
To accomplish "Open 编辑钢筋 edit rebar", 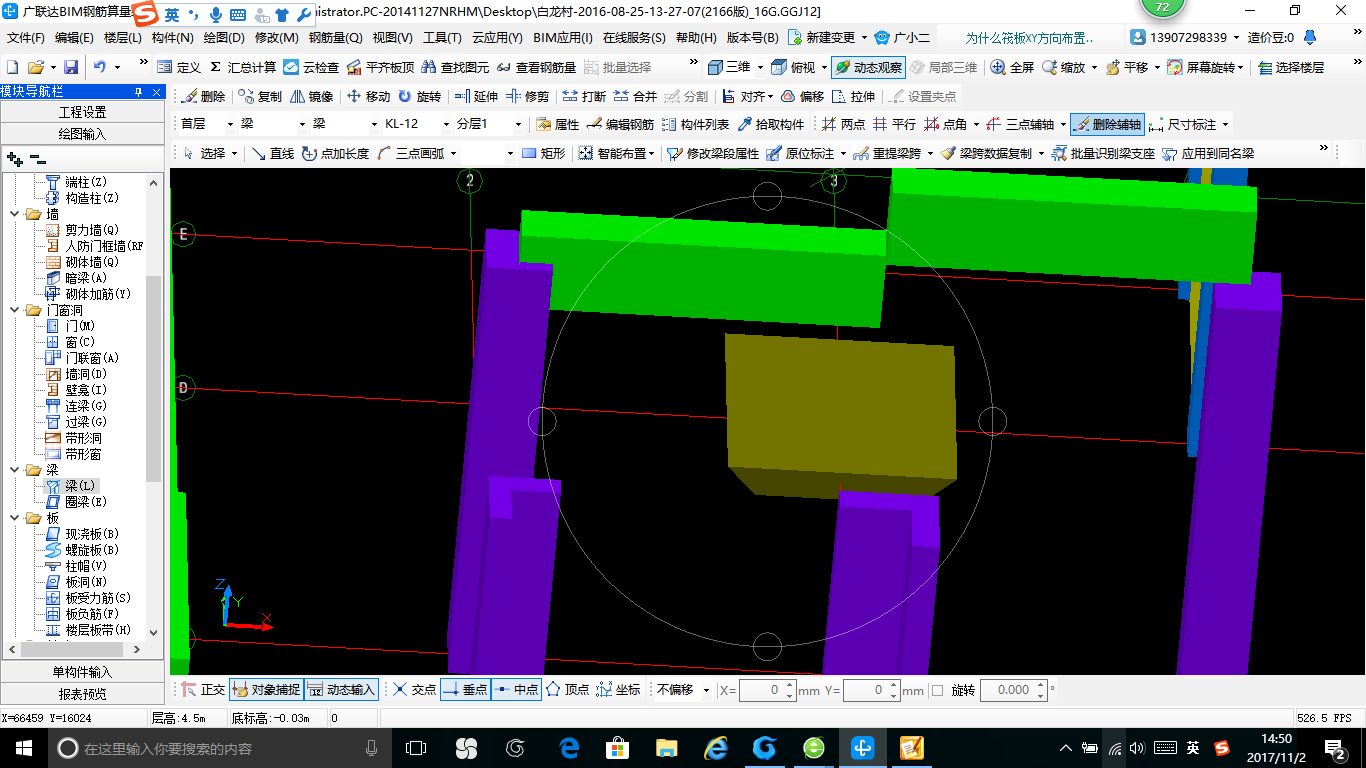I will (620, 124).
